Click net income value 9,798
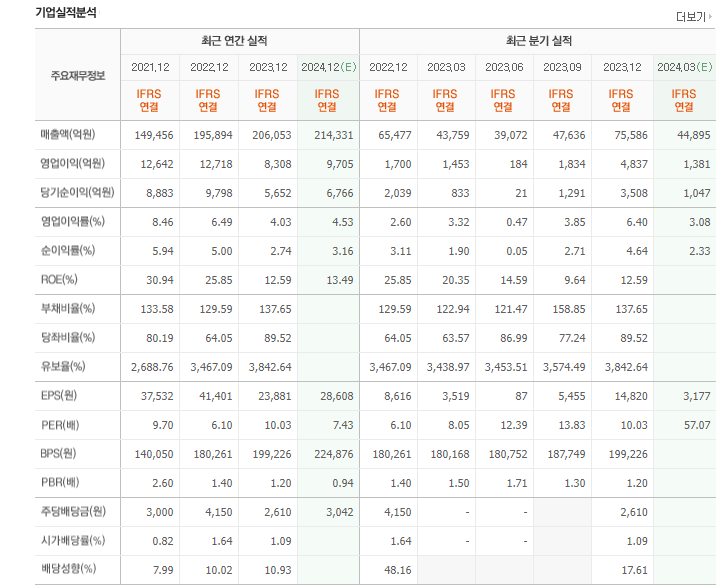Screen dimensions: 725x588 pos(219,193)
